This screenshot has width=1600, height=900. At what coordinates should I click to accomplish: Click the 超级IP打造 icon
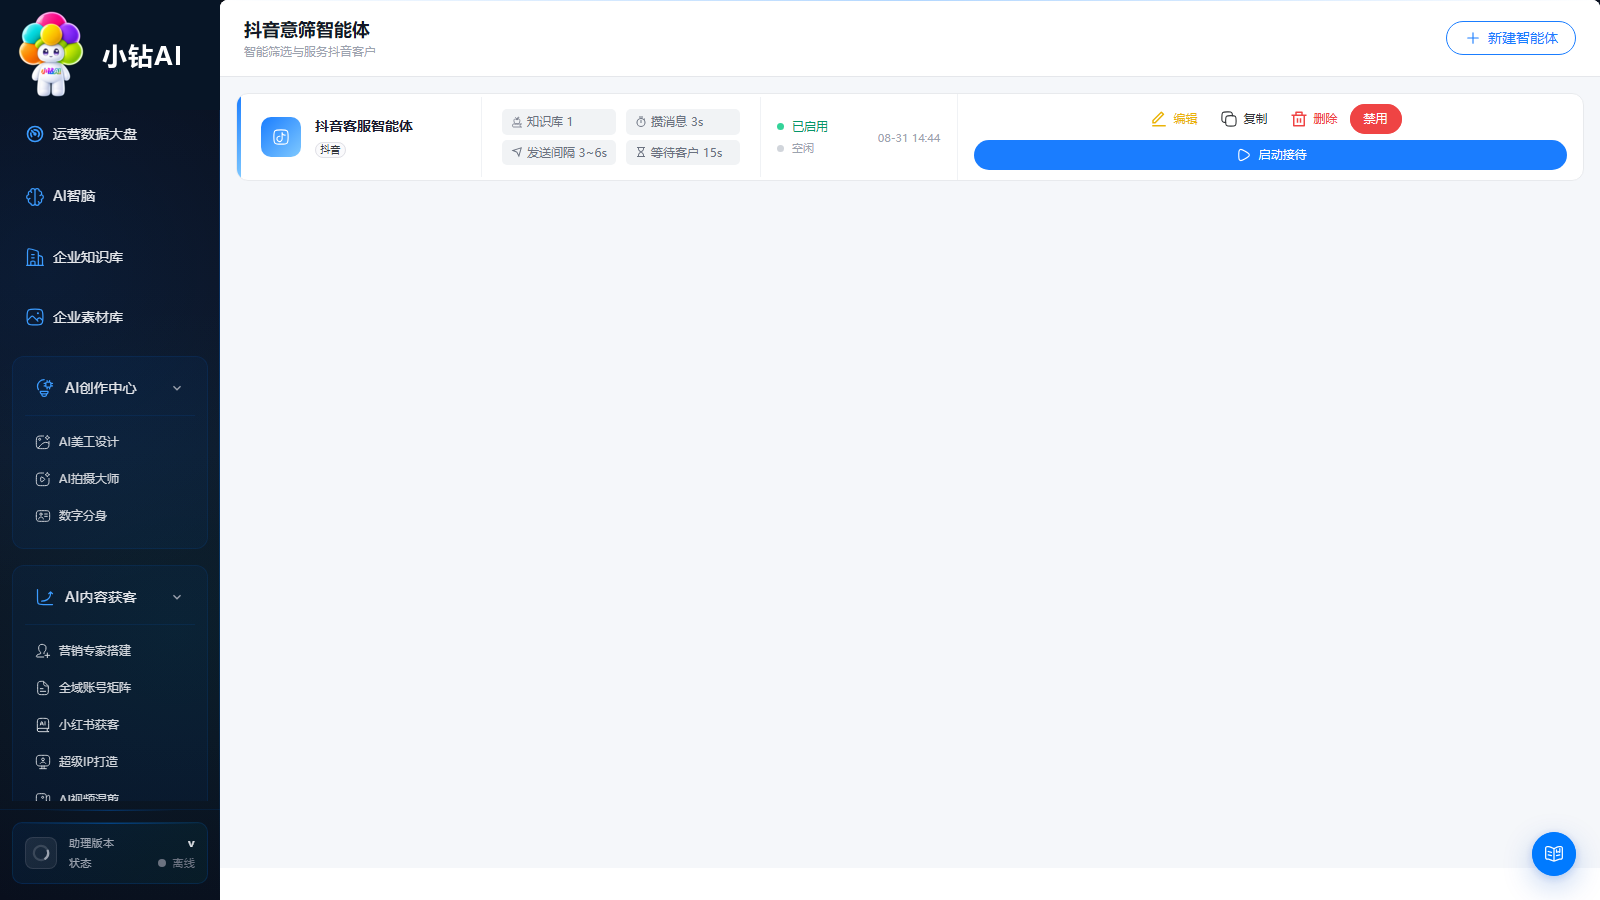coord(43,762)
